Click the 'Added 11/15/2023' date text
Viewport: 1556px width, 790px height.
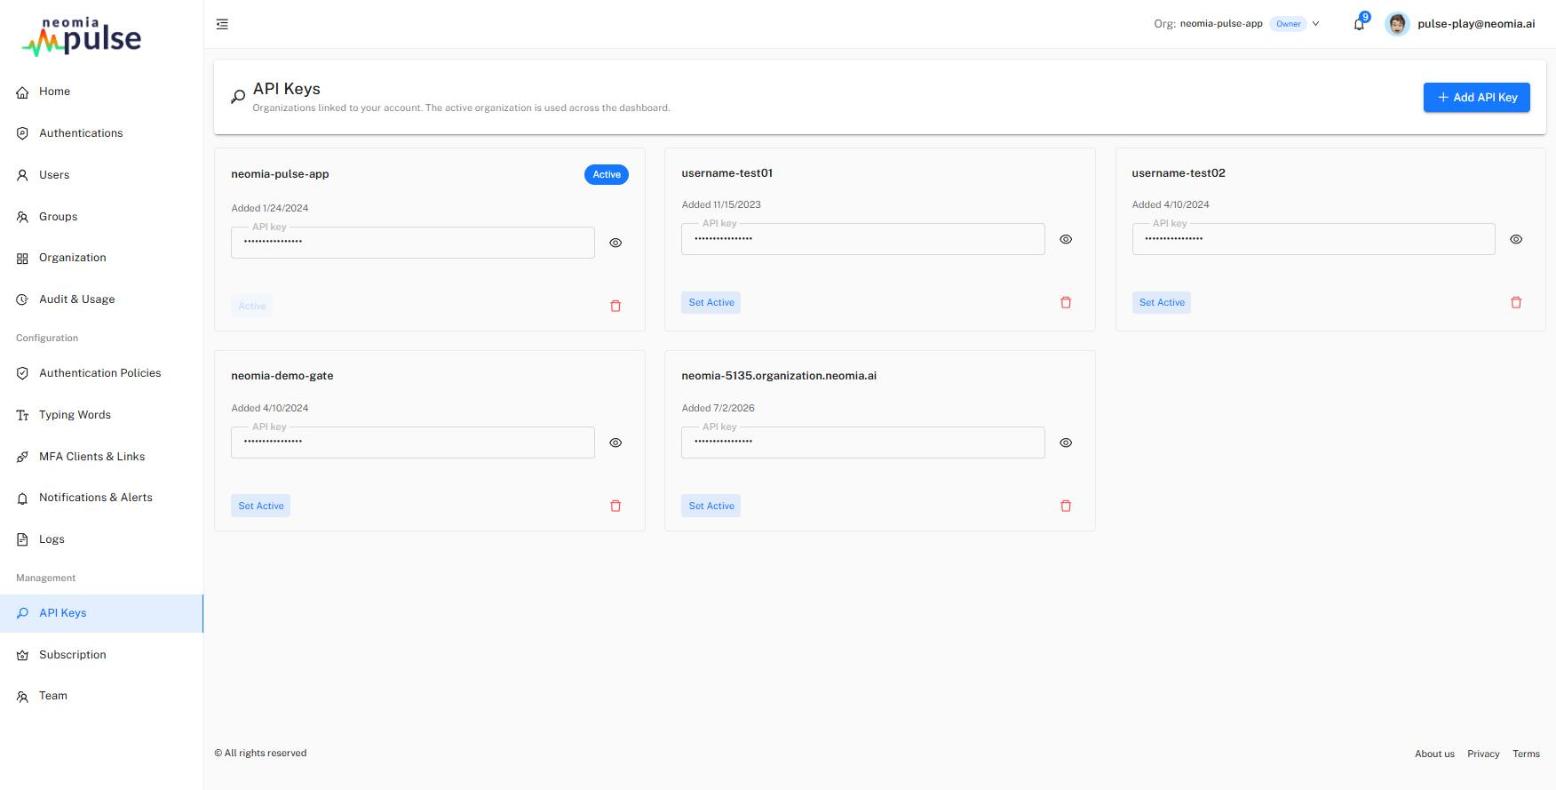pos(721,205)
